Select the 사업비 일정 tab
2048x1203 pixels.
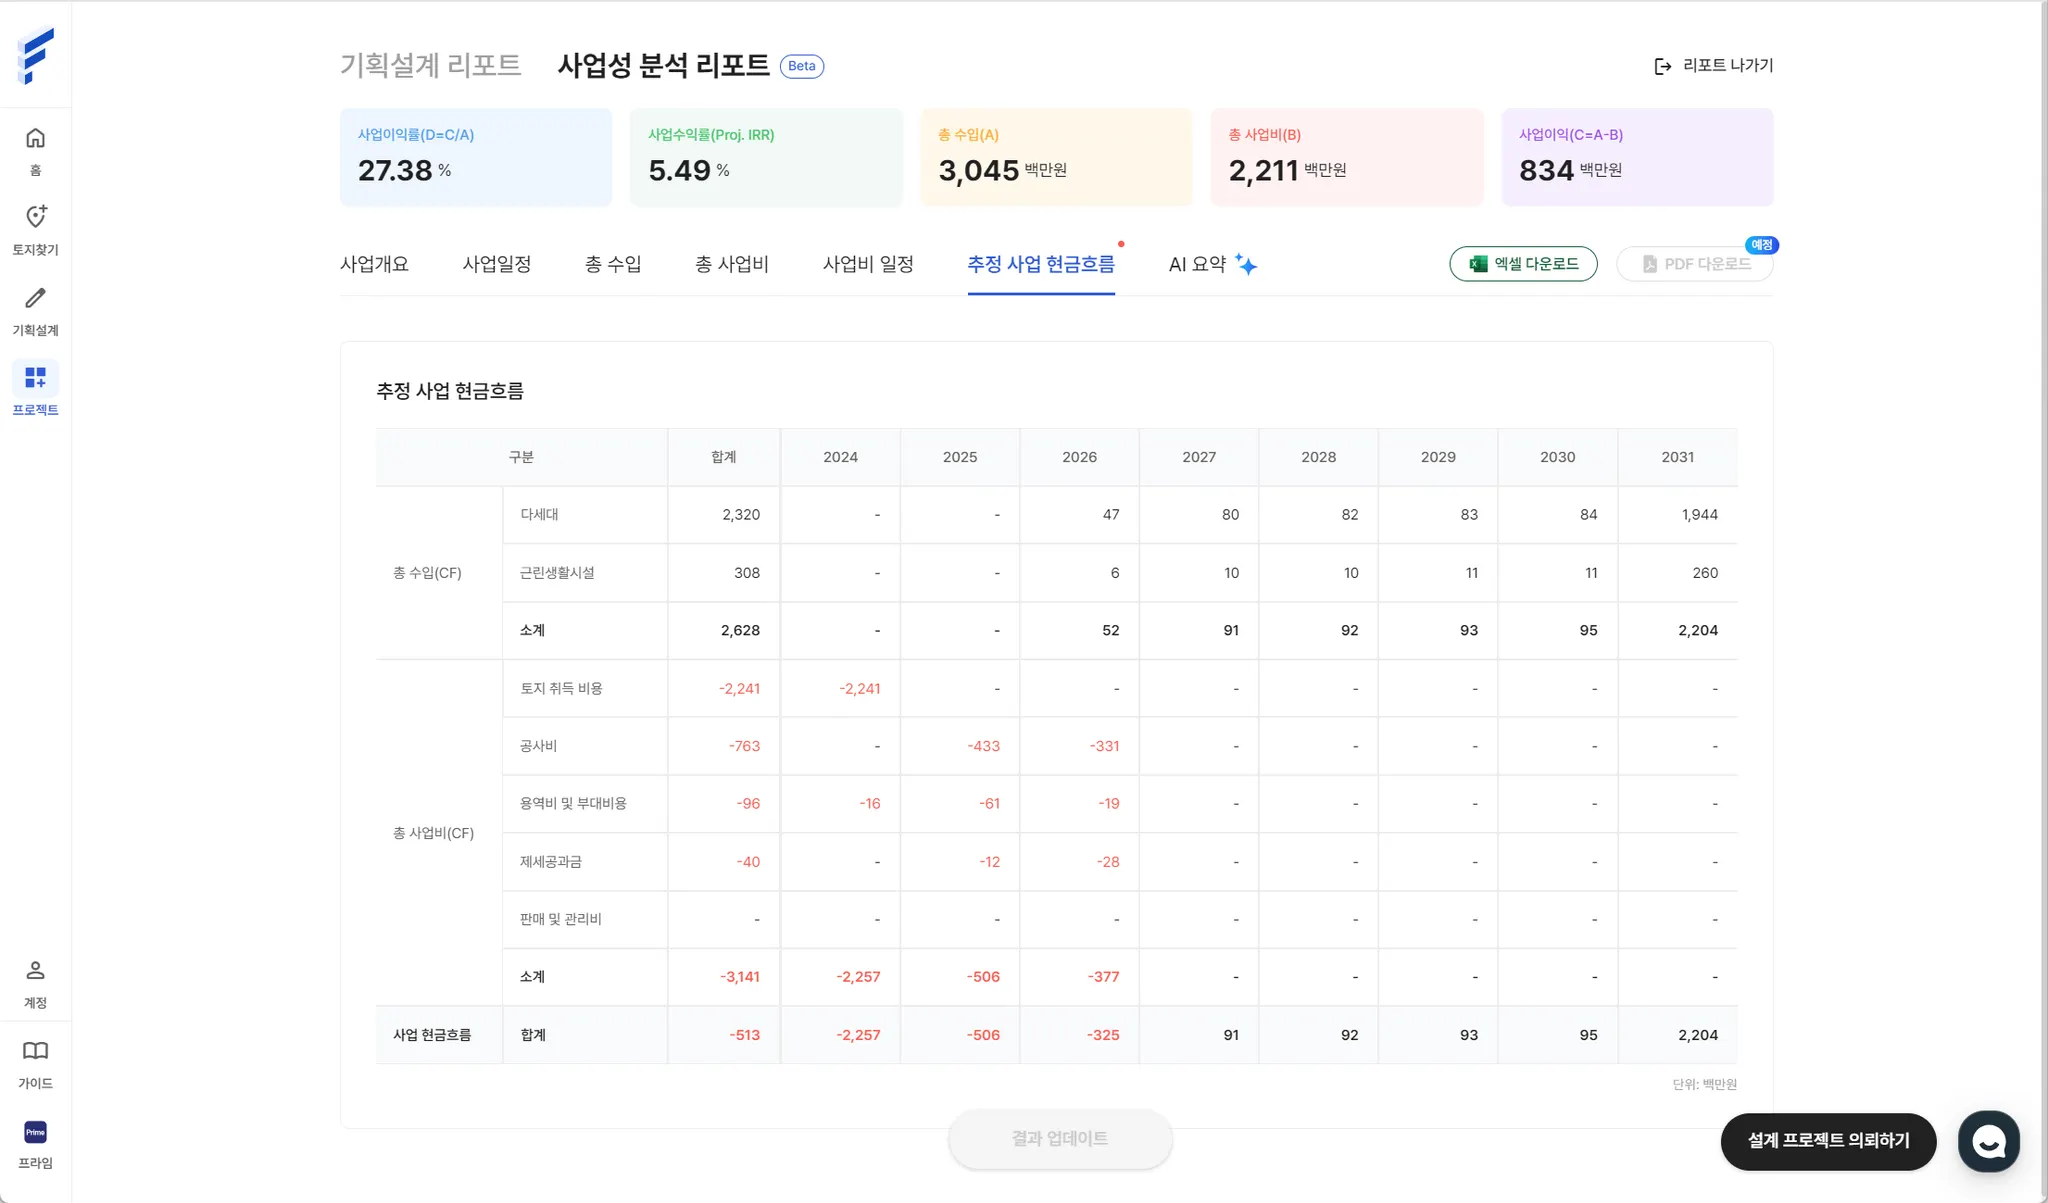click(x=867, y=264)
